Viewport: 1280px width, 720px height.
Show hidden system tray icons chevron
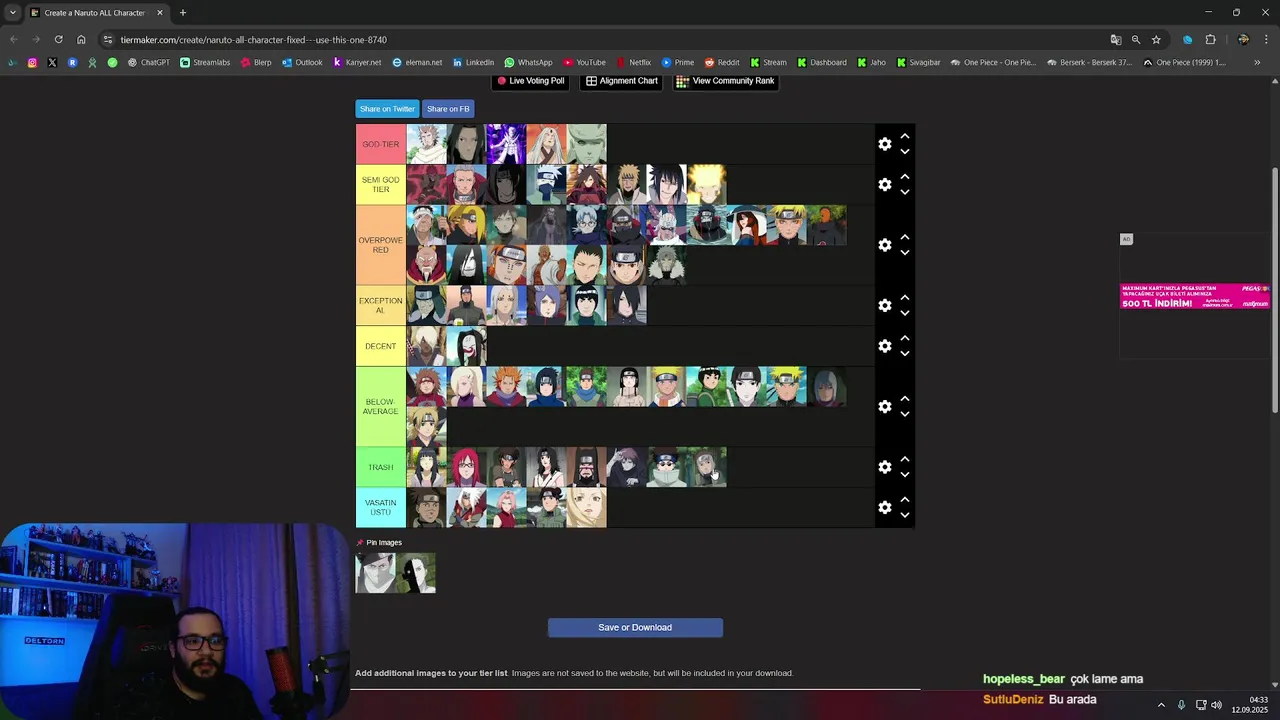1161,705
